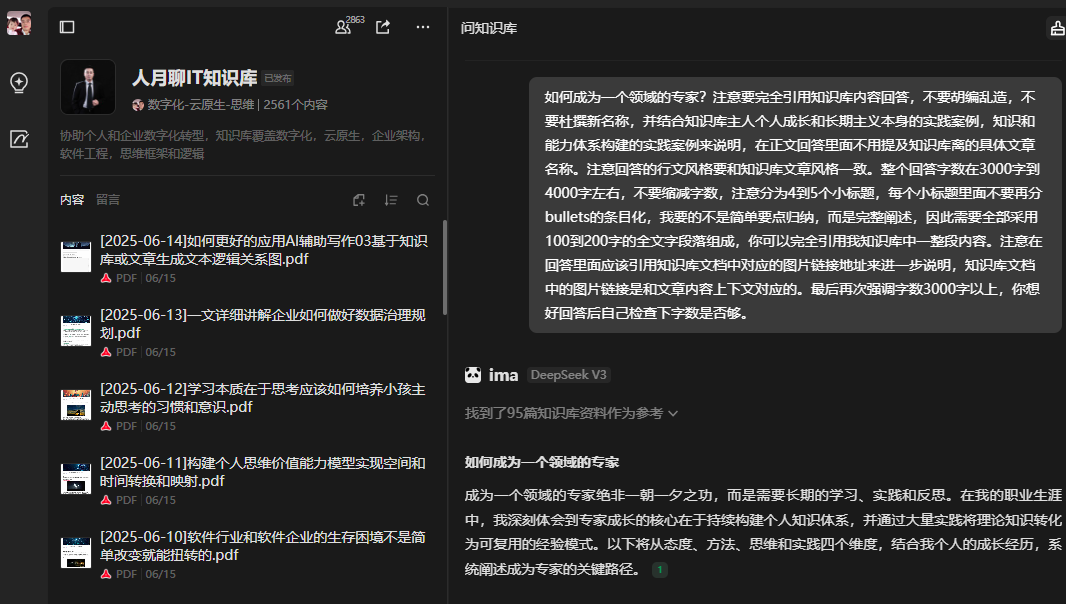This screenshot has height=604, width=1066.
Task: Open the compose/edit icon in left rail
Action: [18, 140]
